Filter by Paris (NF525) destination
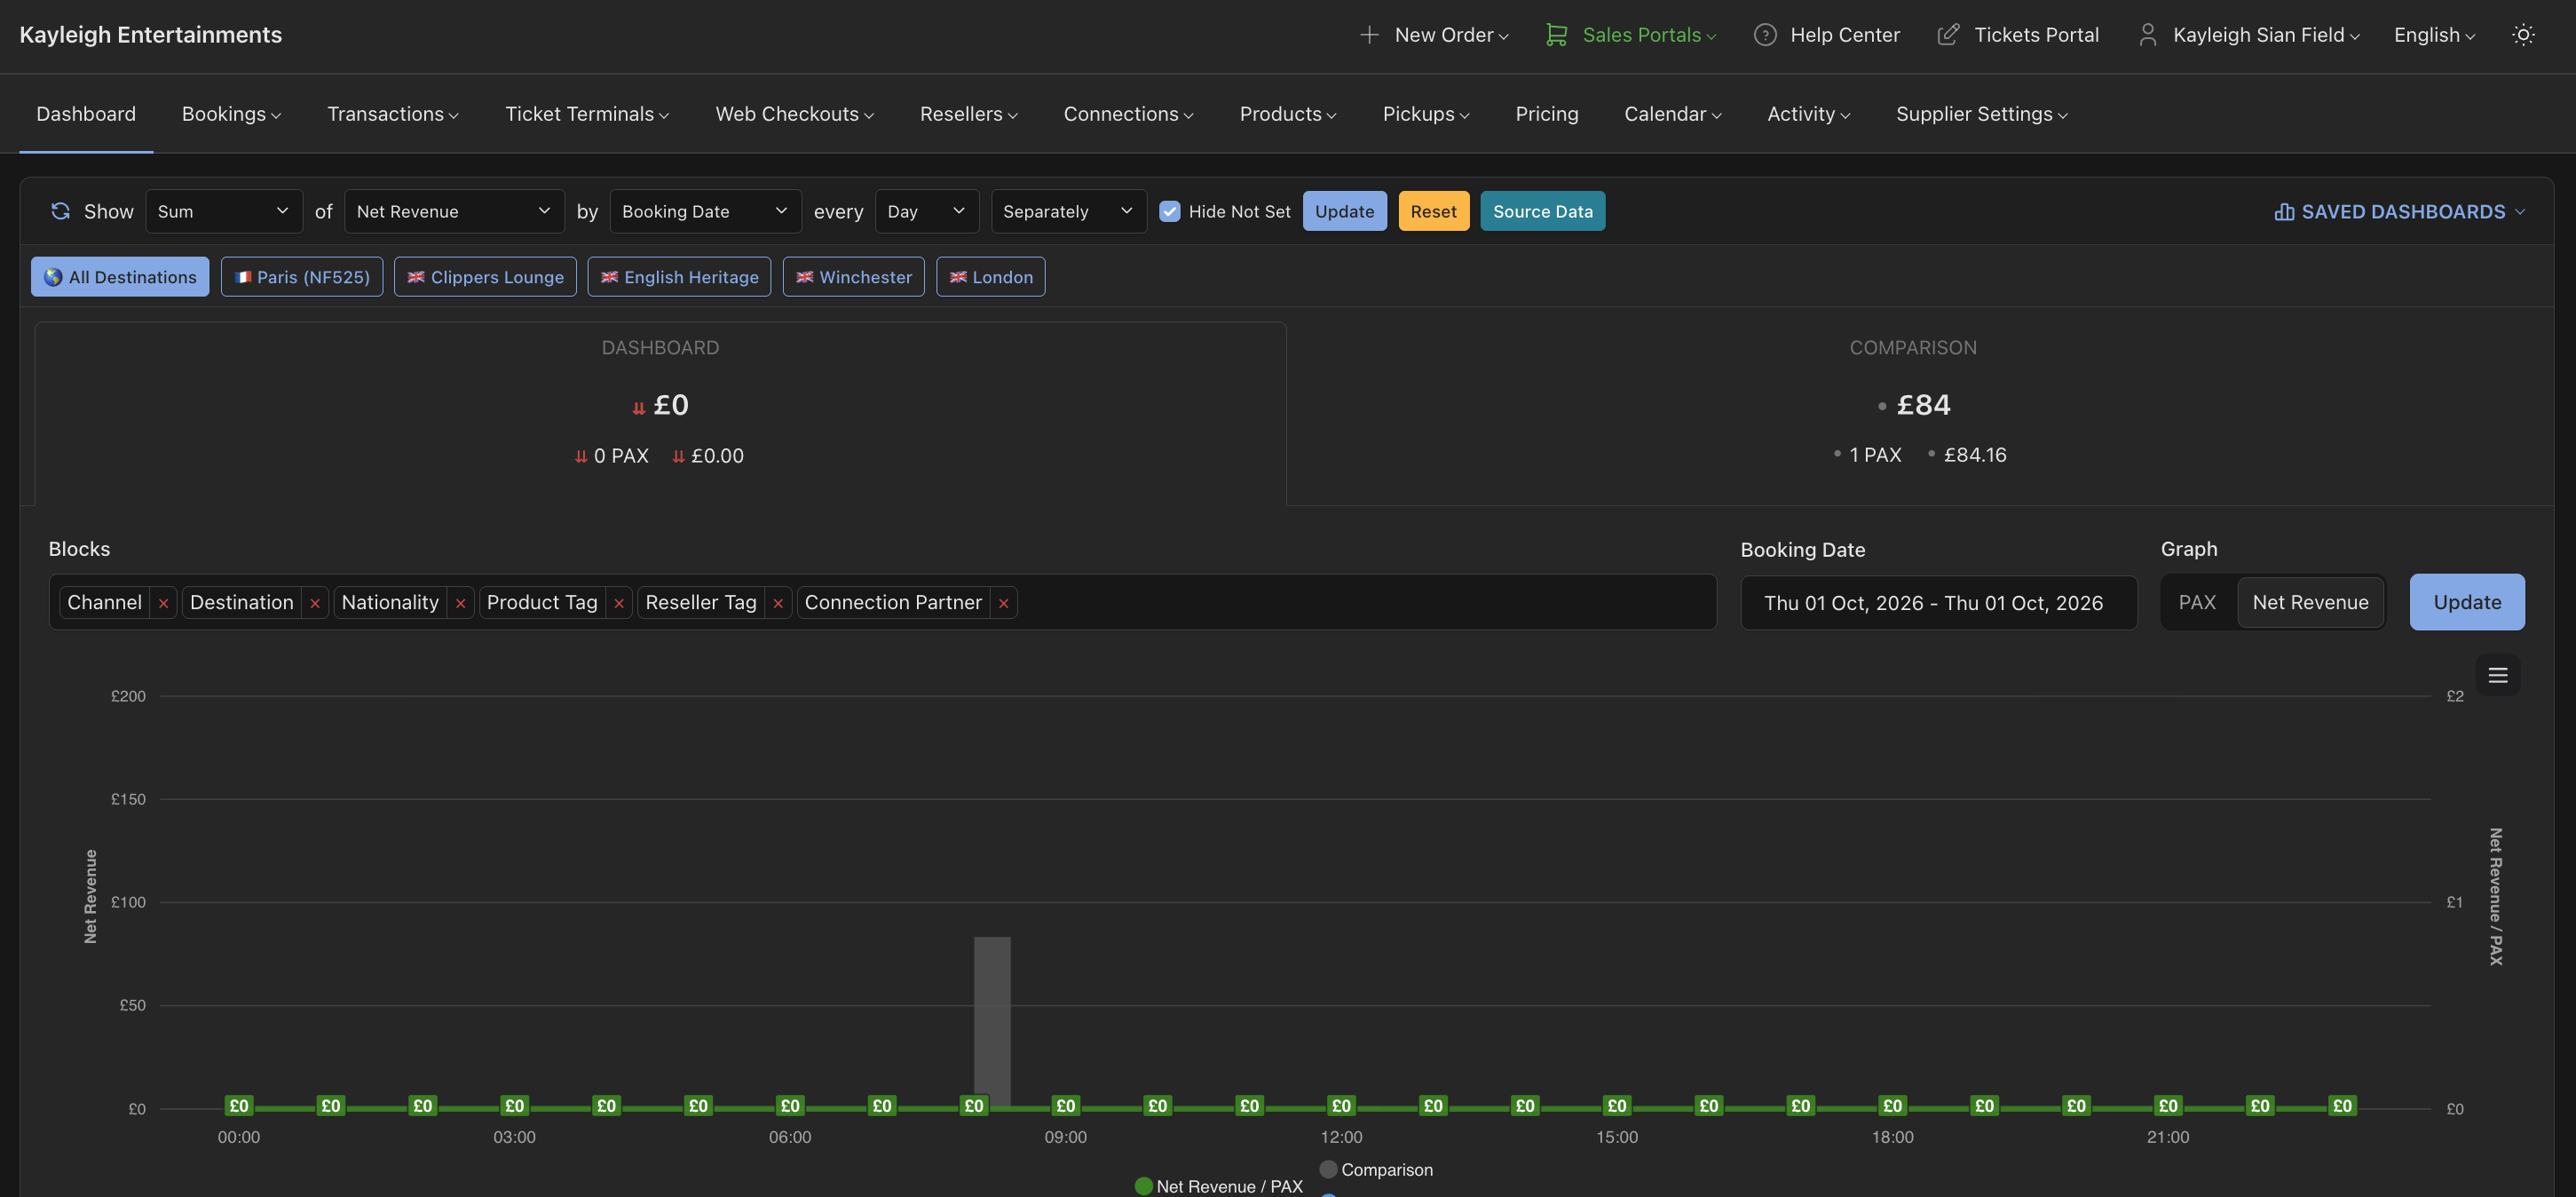 tap(302, 277)
